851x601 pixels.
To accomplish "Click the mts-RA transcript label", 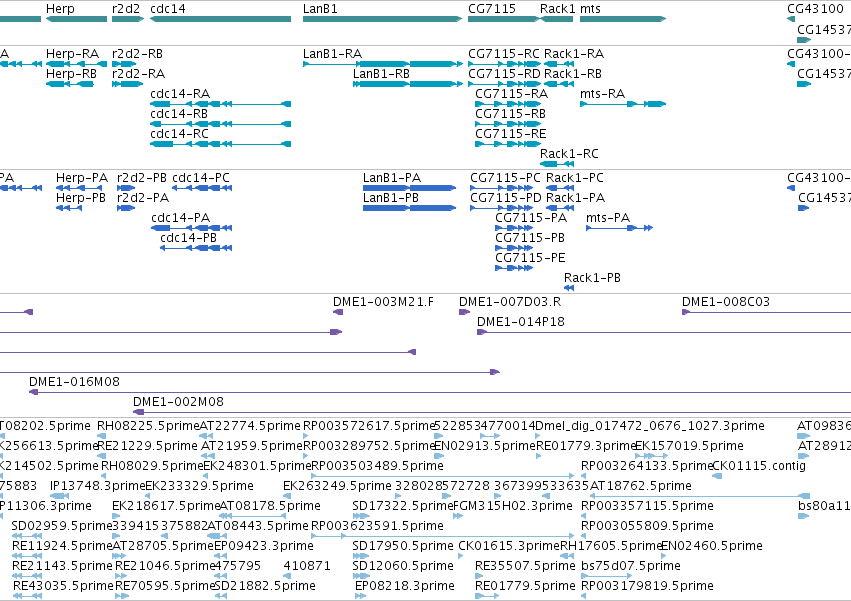I will click(x=602, y=94).
